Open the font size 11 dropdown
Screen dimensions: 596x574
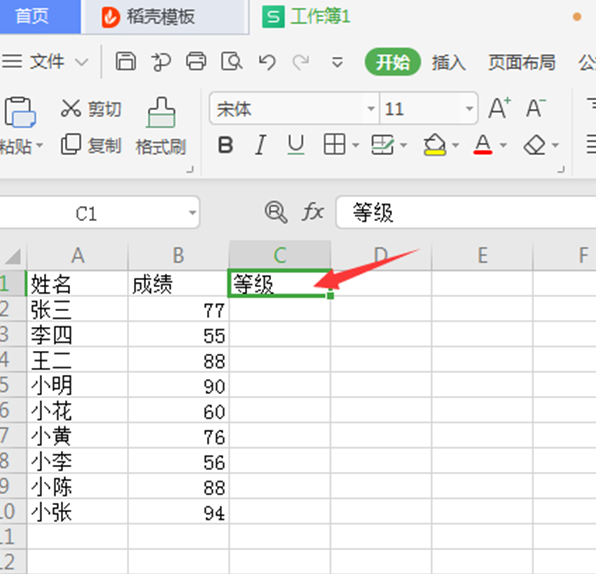click(x=469, y=109)
